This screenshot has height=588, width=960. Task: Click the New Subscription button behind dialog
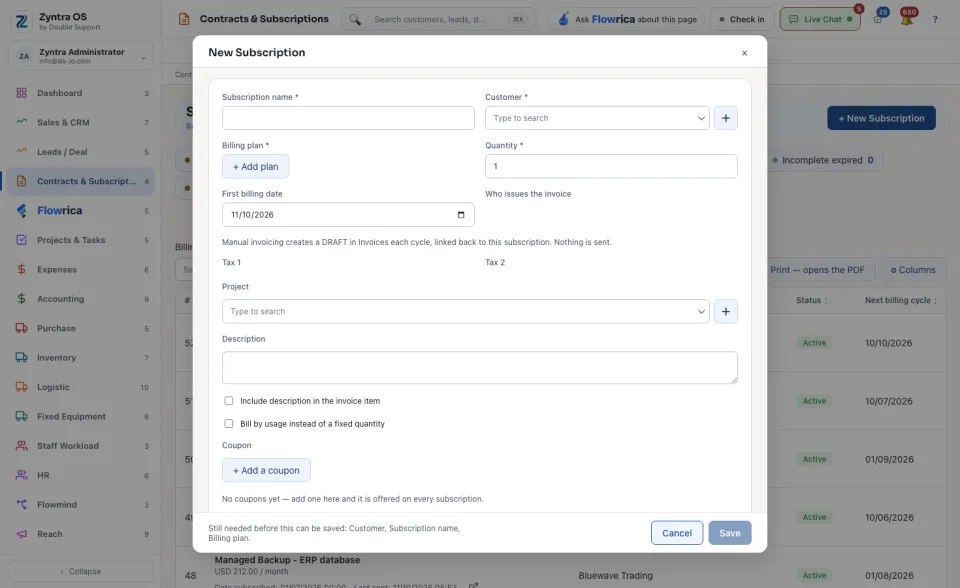click(881, 118)
